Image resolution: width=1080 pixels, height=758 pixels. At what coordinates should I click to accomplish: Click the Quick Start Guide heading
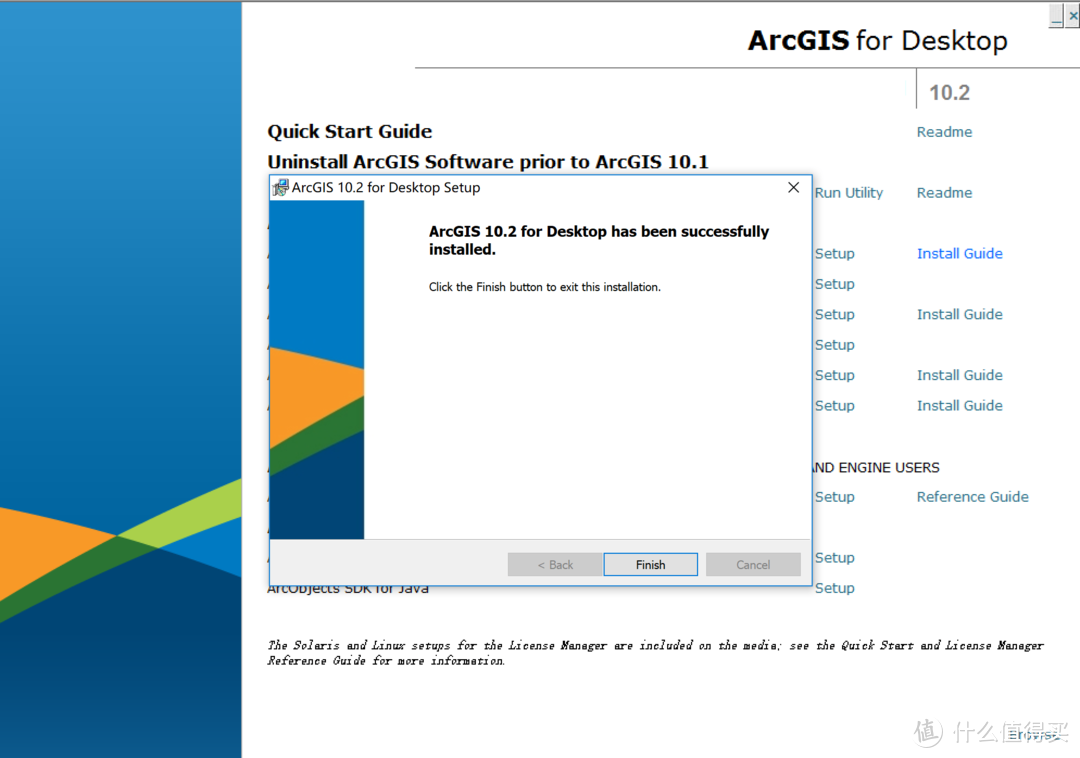[350, 131]
